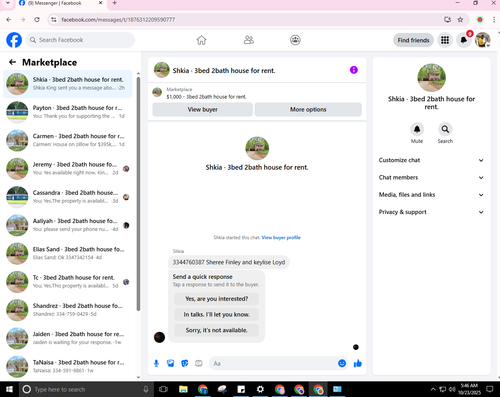Viewport: 500px width, 397px height.
Task: Open the apps grid menu icon
Action: pyautogui.click(x=445, y=40)
